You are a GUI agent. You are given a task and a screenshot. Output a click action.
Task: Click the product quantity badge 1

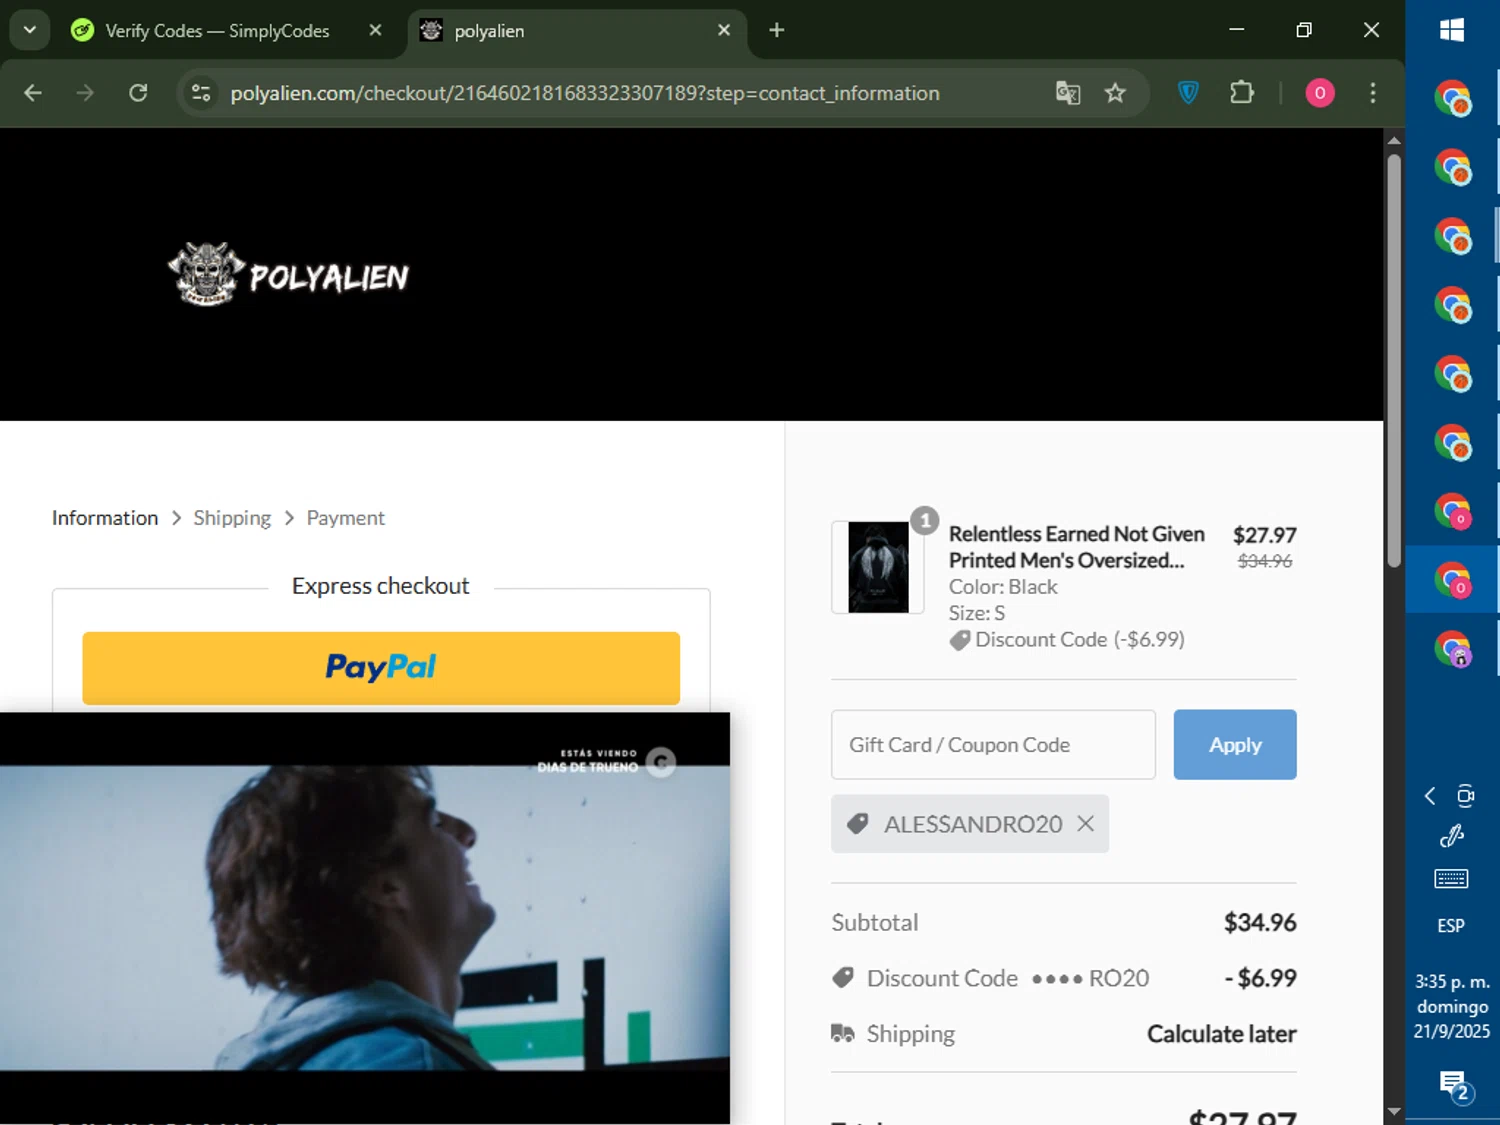(925, 520)
